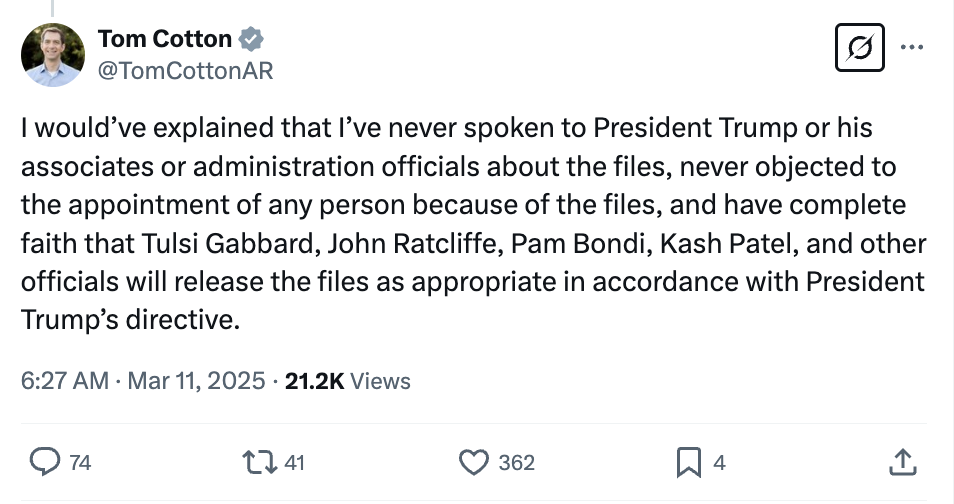This screenshot has width=954, height=504.
Task: Click the 6:27 AM timestamp
Action: coord(63,381)
